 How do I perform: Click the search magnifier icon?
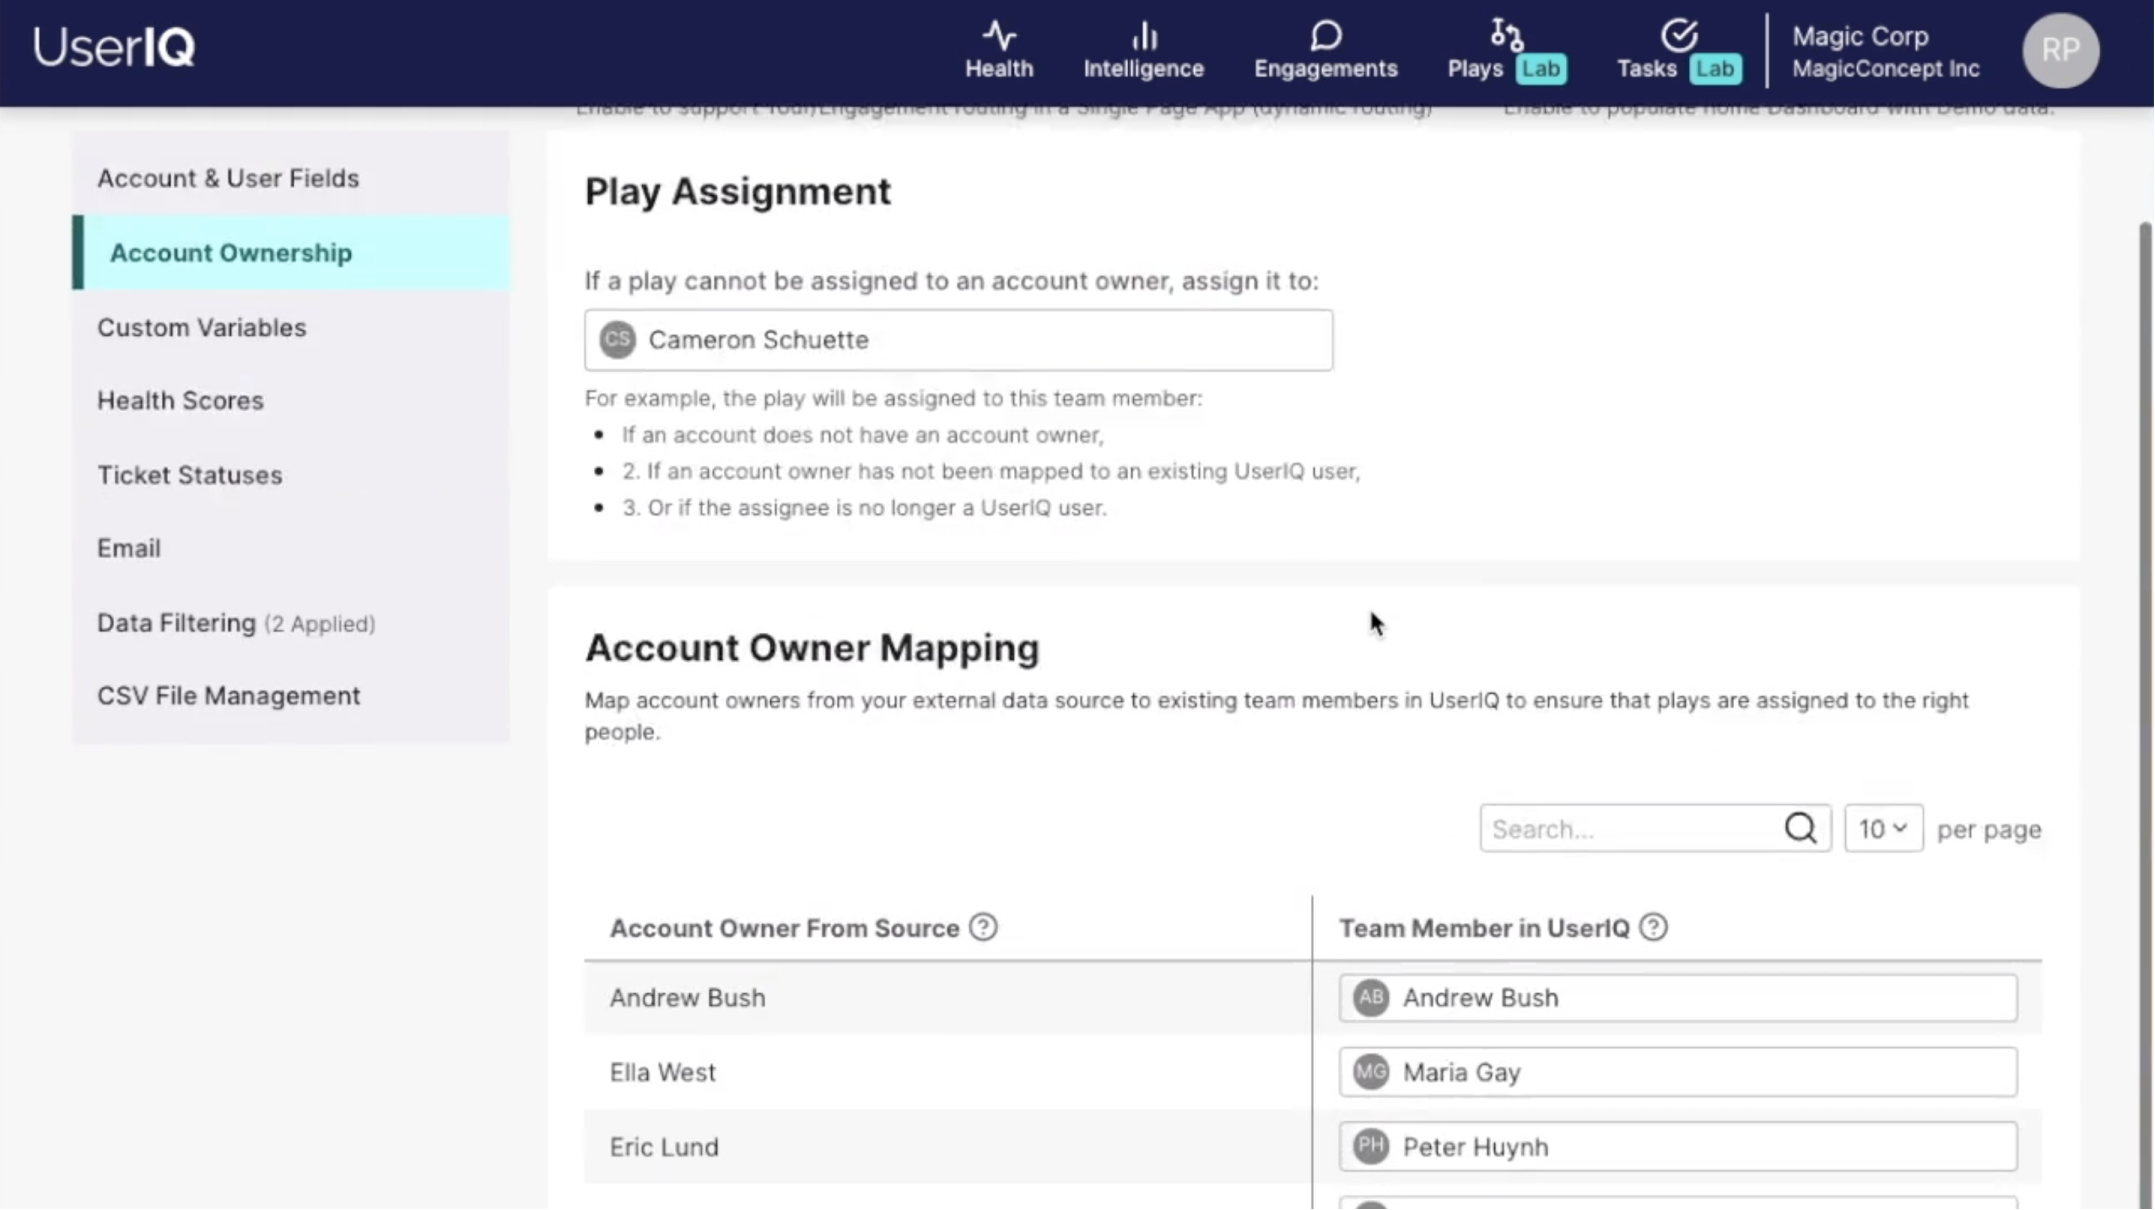pyautogui.click(x=1800, y=828)
